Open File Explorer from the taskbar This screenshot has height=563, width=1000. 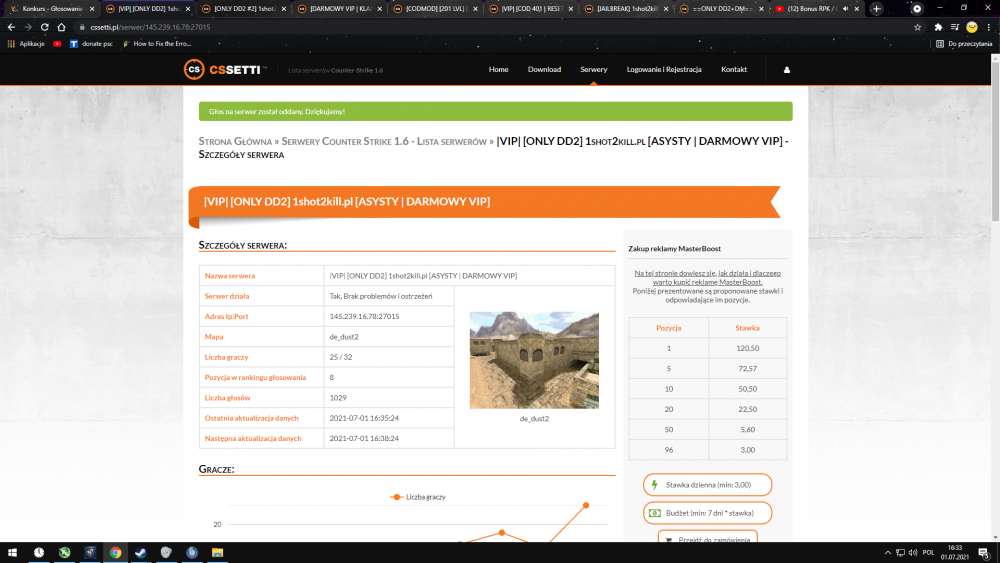[x=217, y=553]
